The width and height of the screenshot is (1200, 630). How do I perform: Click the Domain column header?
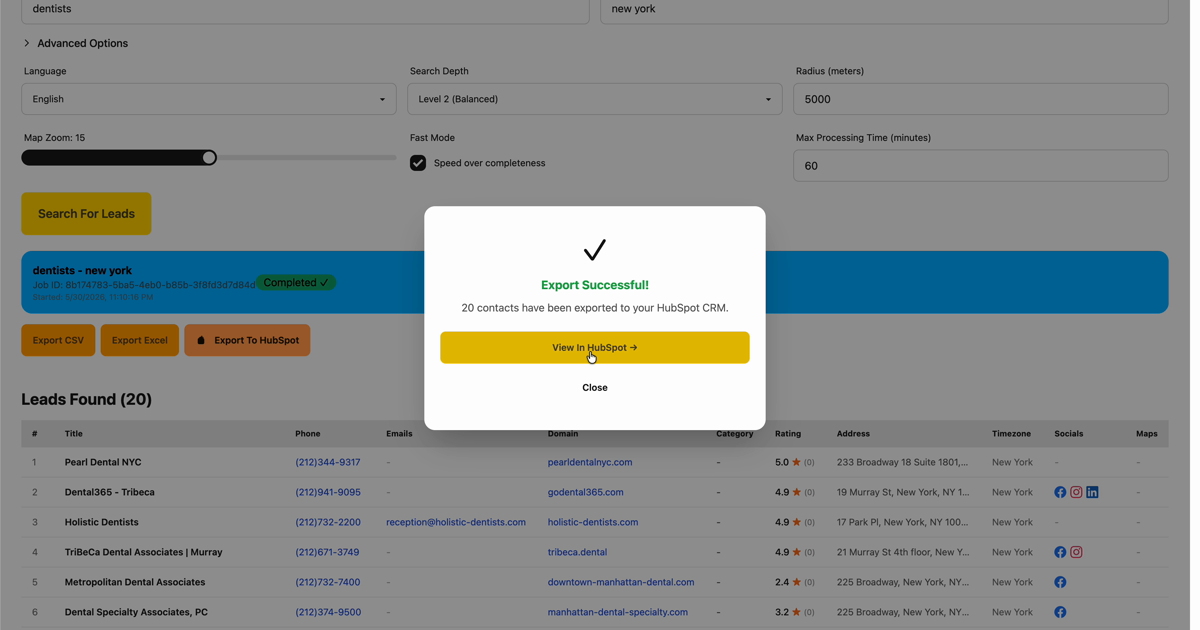[563, 434]
